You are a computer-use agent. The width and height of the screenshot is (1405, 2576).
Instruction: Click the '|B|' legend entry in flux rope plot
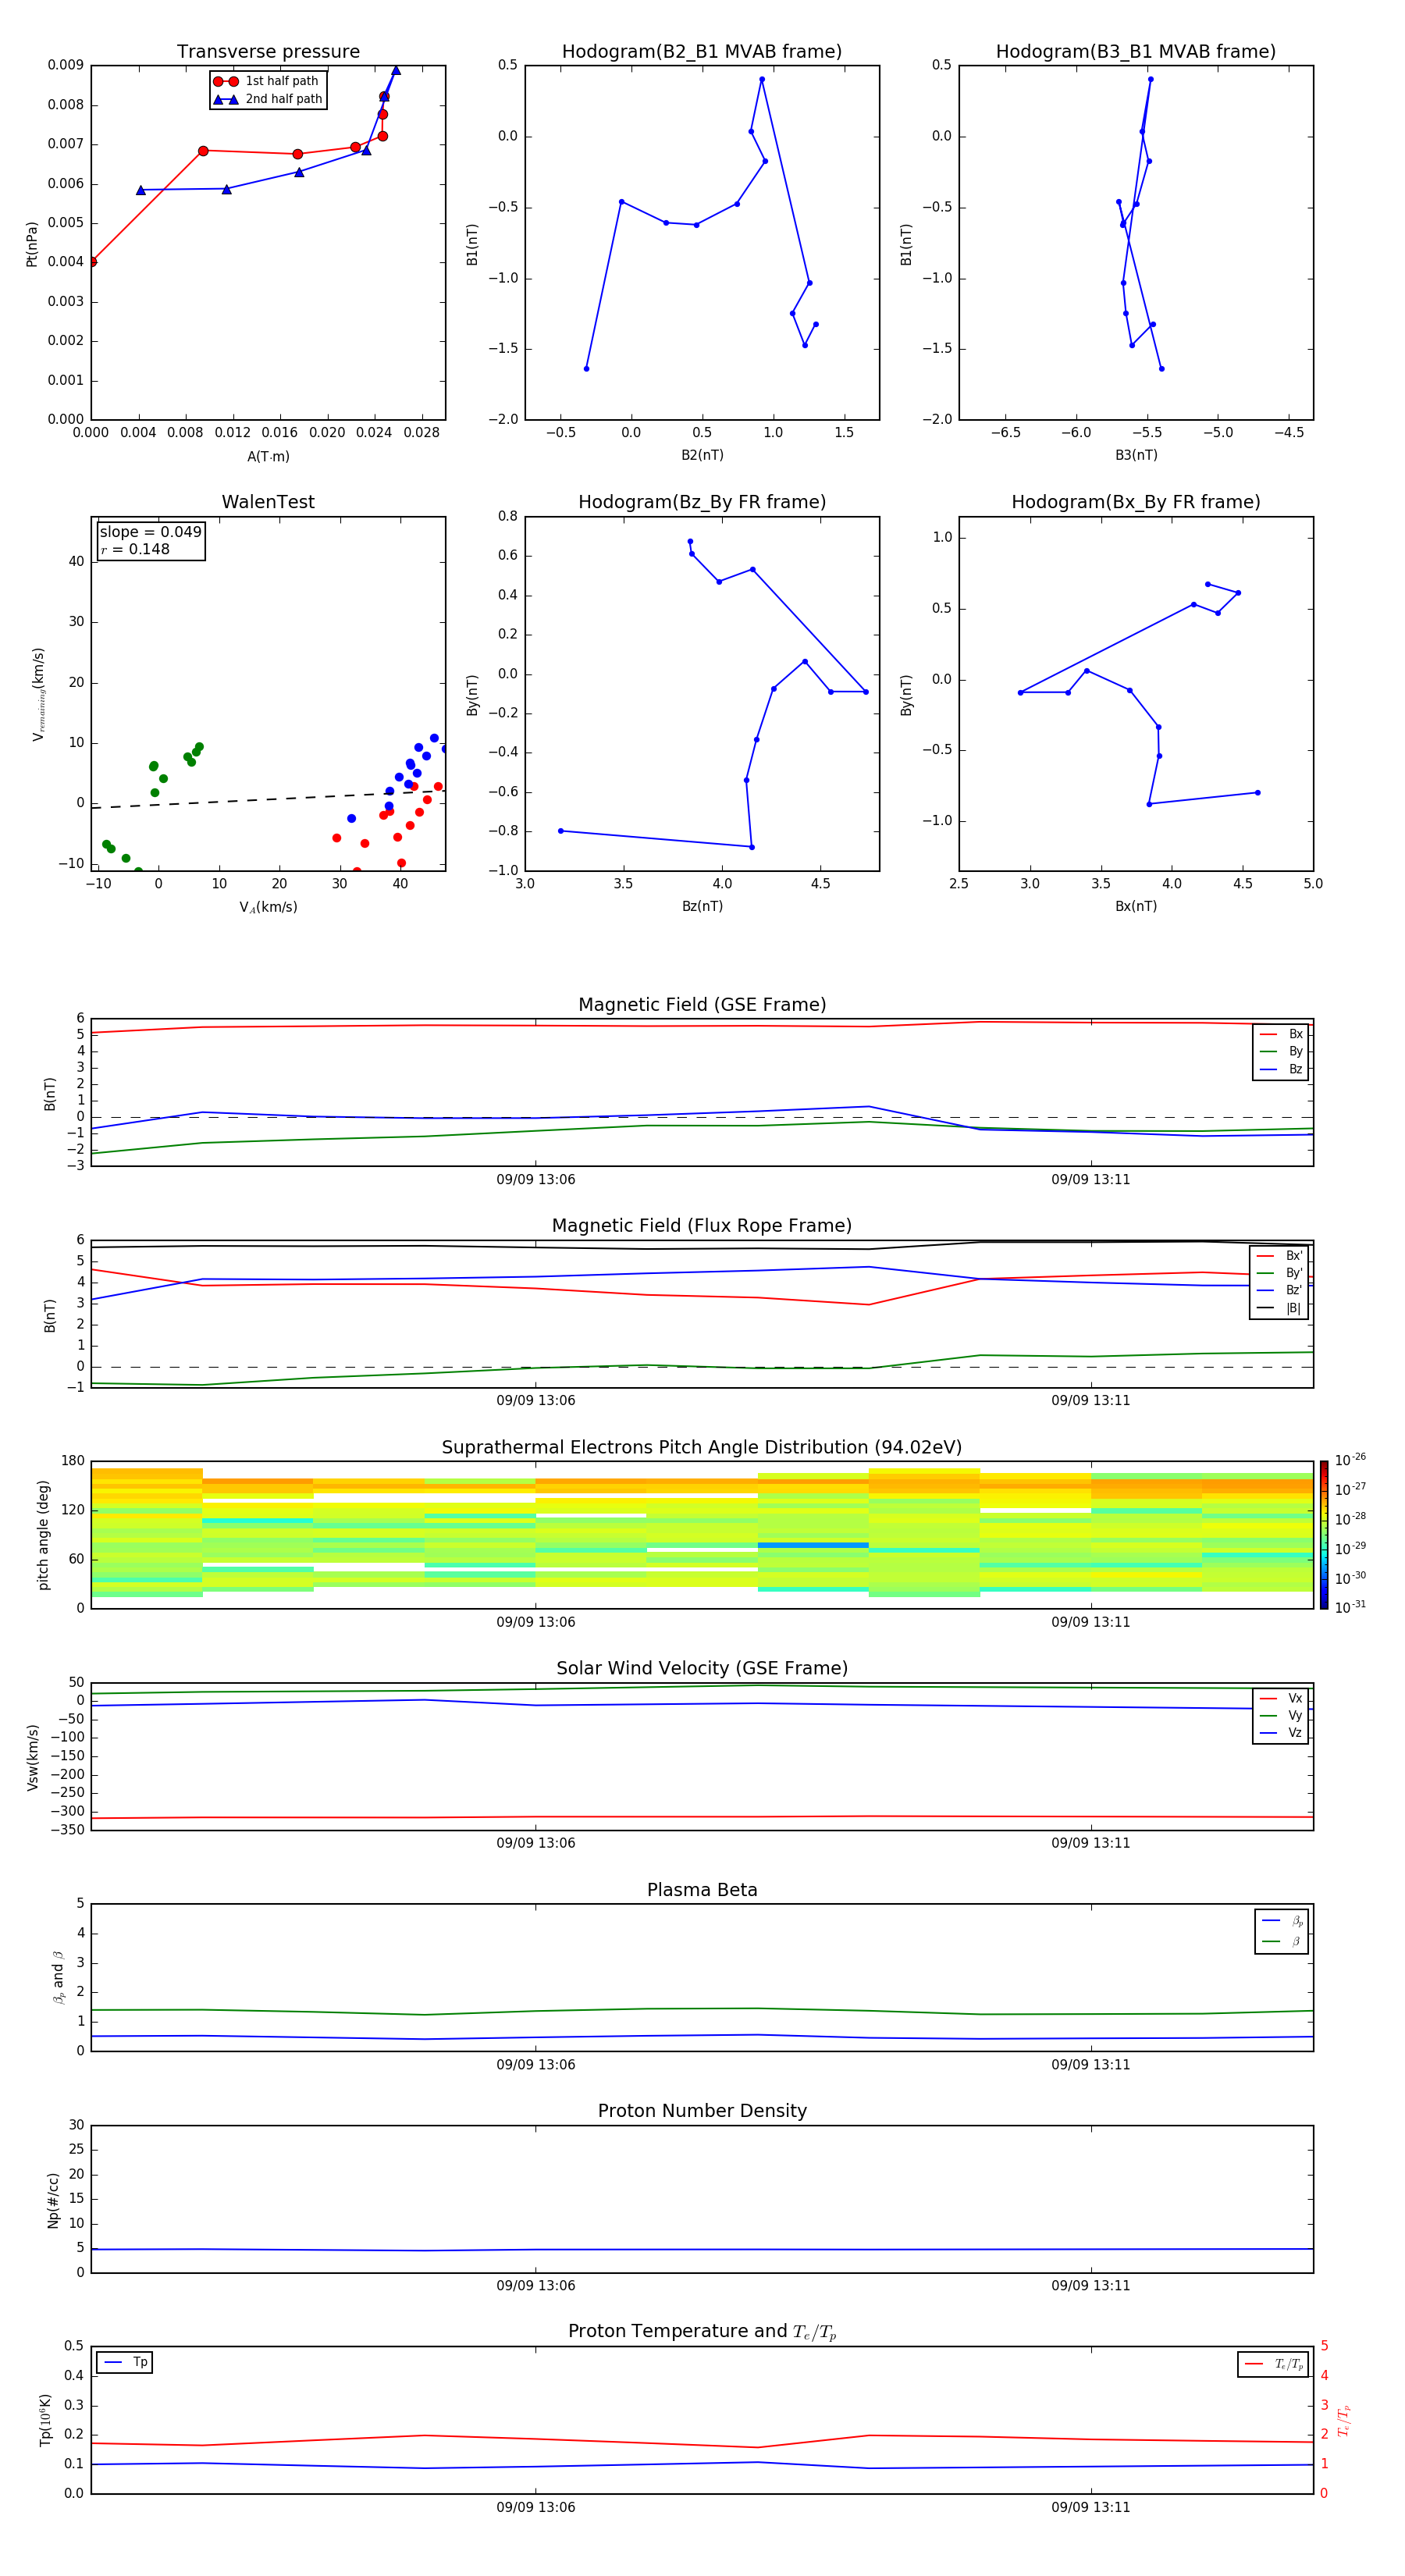point(1280,1308)
